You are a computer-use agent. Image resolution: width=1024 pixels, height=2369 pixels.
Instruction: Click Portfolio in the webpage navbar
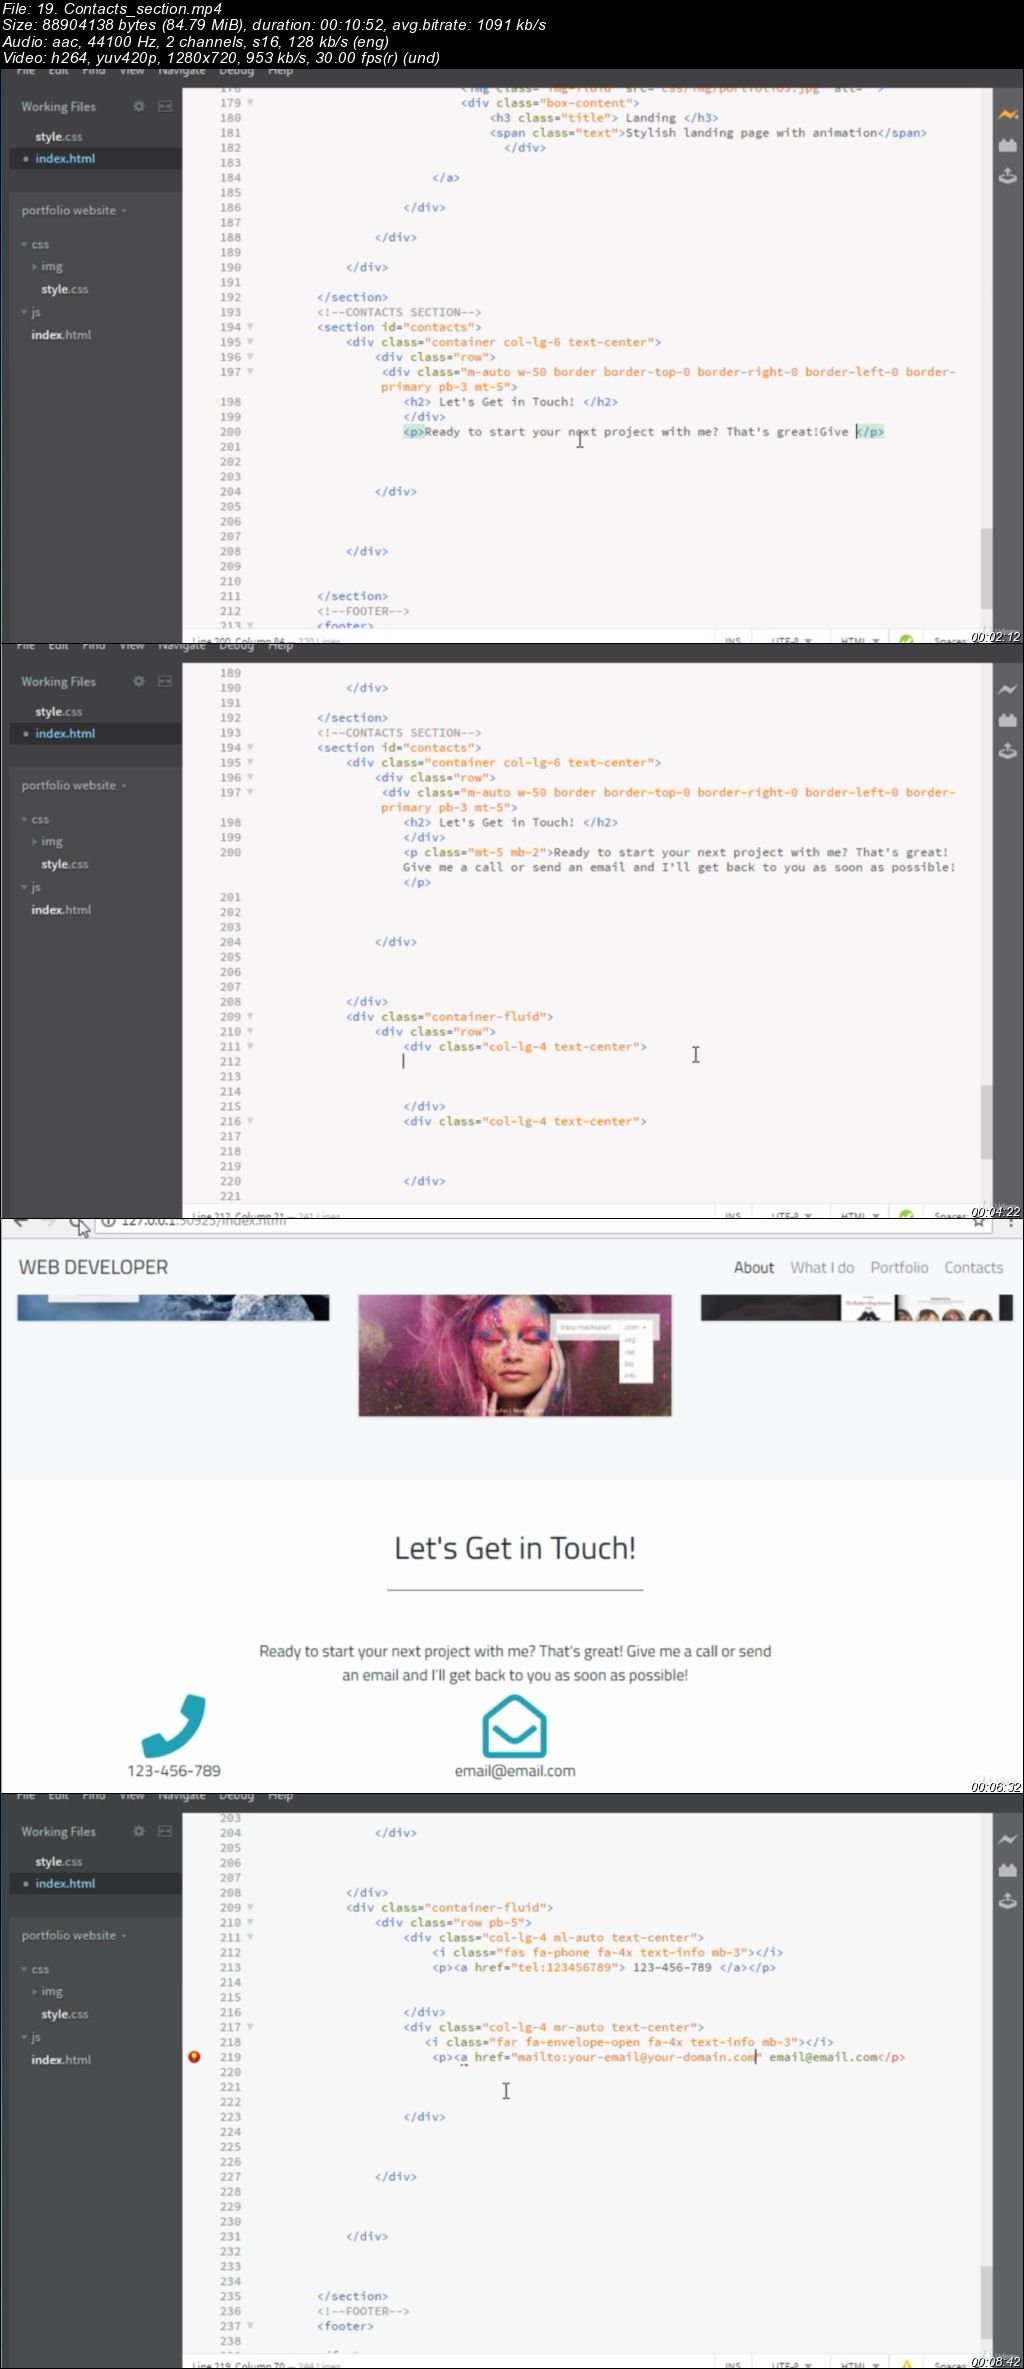pyautogui.click(x=899, y=1267)
